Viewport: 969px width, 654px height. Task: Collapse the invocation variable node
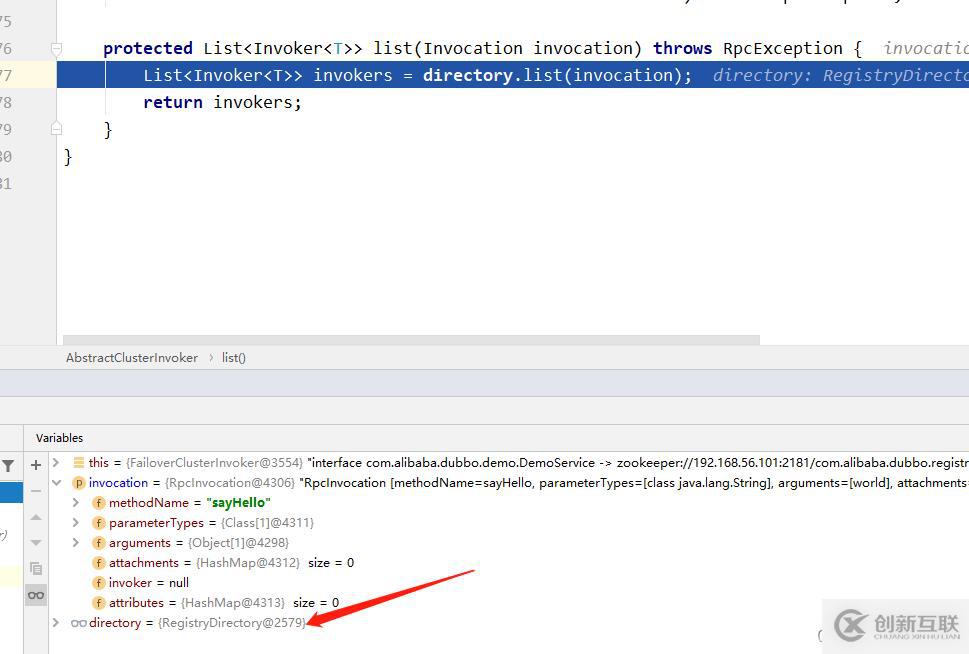click(56, 483)
